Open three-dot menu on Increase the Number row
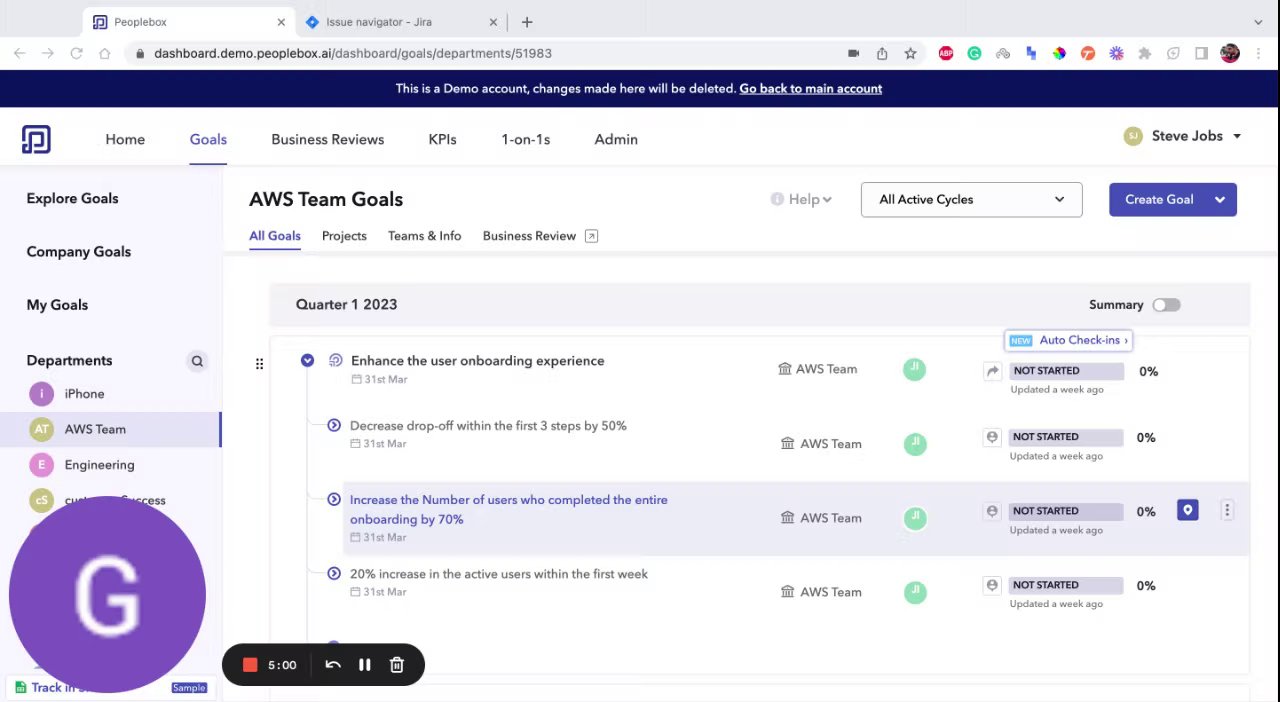This screenshot has height=702, width=1280. [1227, 511]
